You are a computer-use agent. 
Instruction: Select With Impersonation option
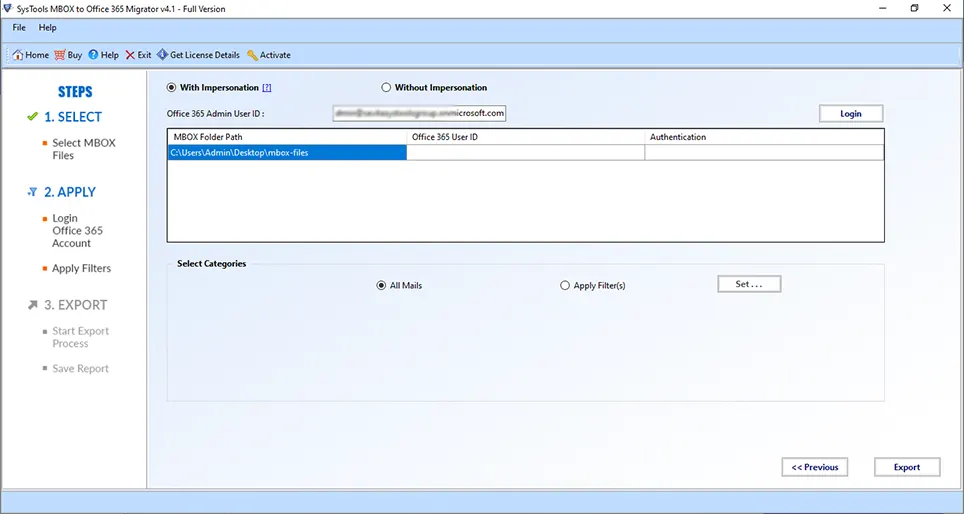coord(172,87)
